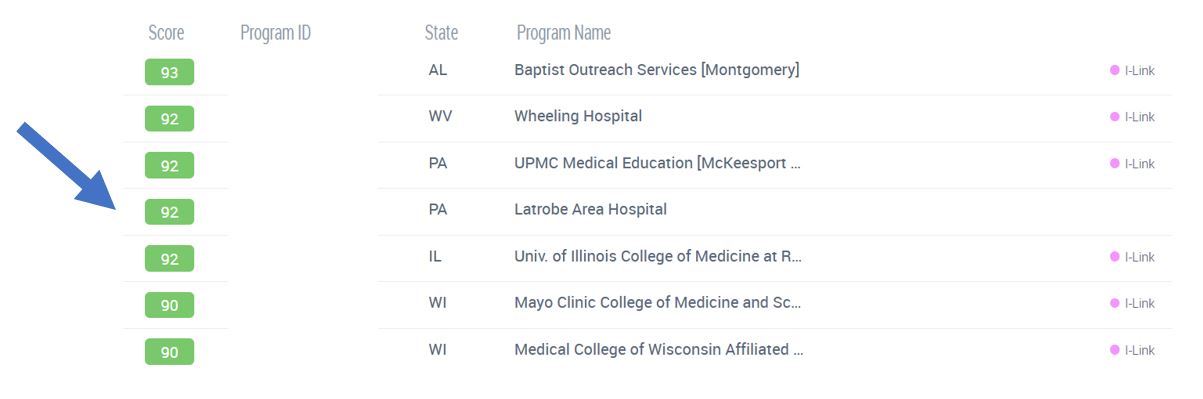Image resolution: width=1203 pixels, height=399 pixels.
Task: Open Baptist Outreach Services [Montgomery] program
Action: pyautogui.click(x=656, y=70)
